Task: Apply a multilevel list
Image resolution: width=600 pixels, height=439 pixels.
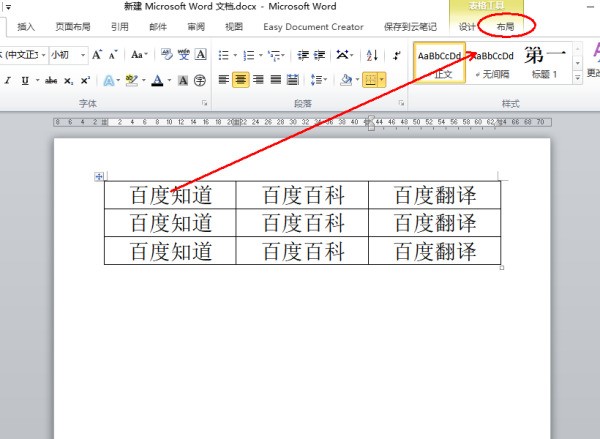Action: [274, 55]
